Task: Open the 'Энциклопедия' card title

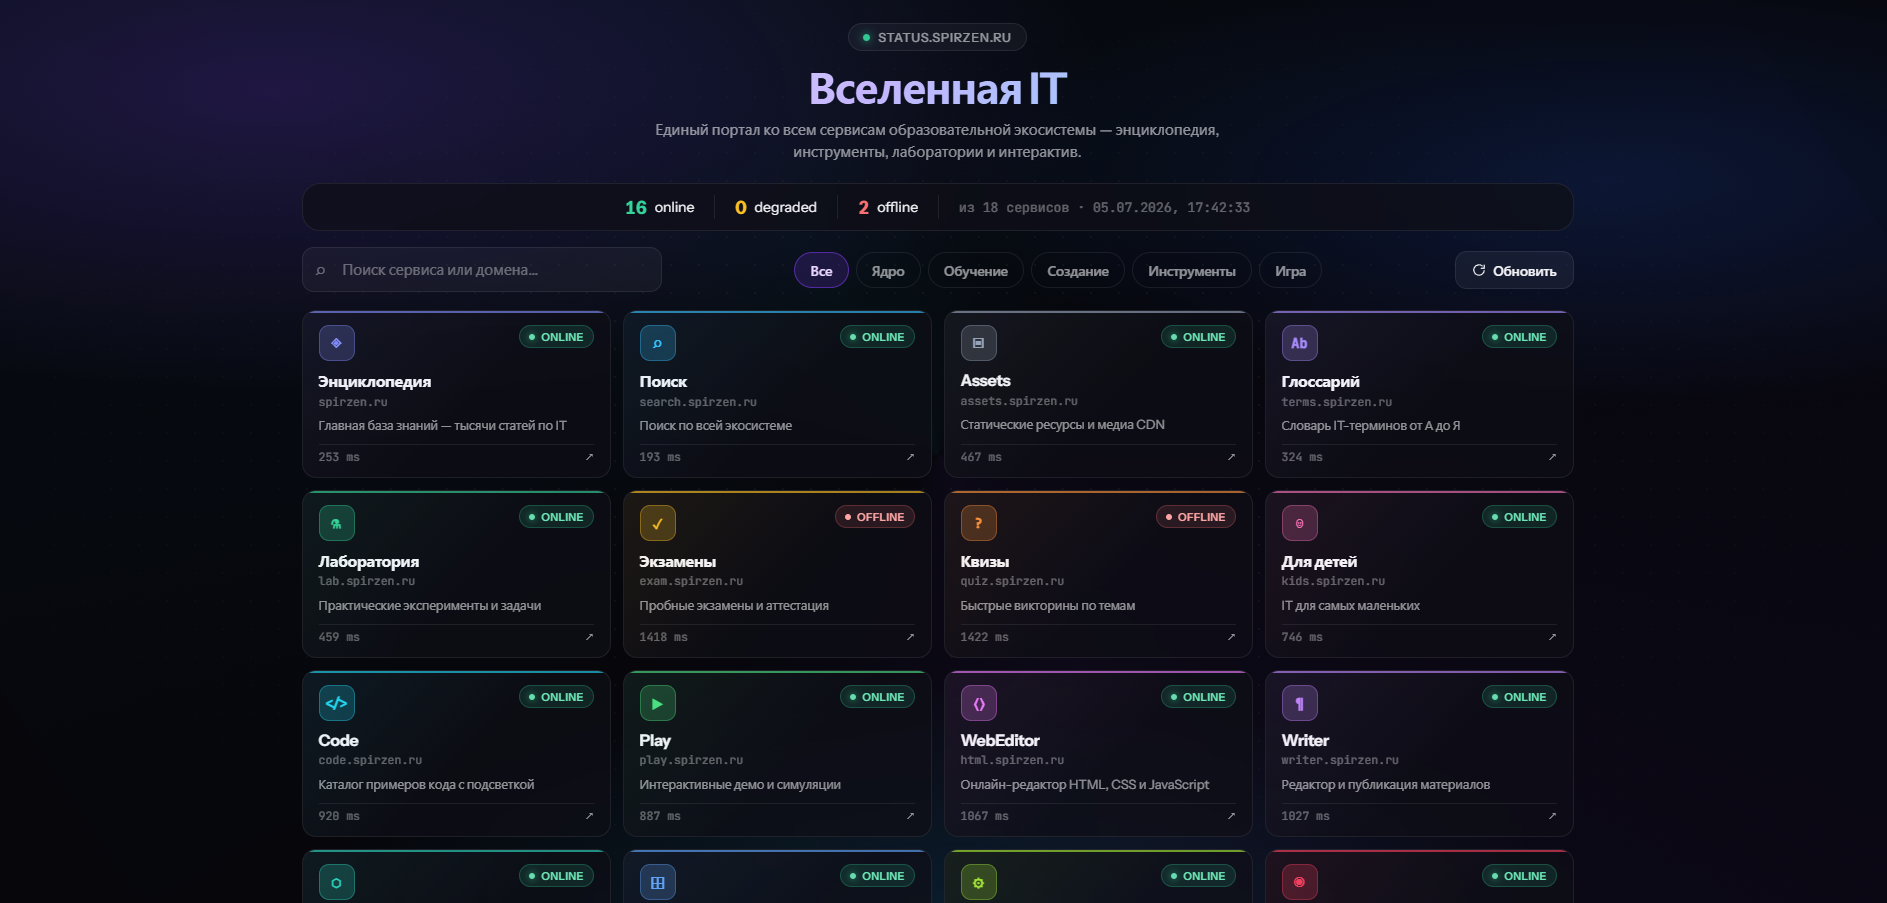Action: coord(375,382)
